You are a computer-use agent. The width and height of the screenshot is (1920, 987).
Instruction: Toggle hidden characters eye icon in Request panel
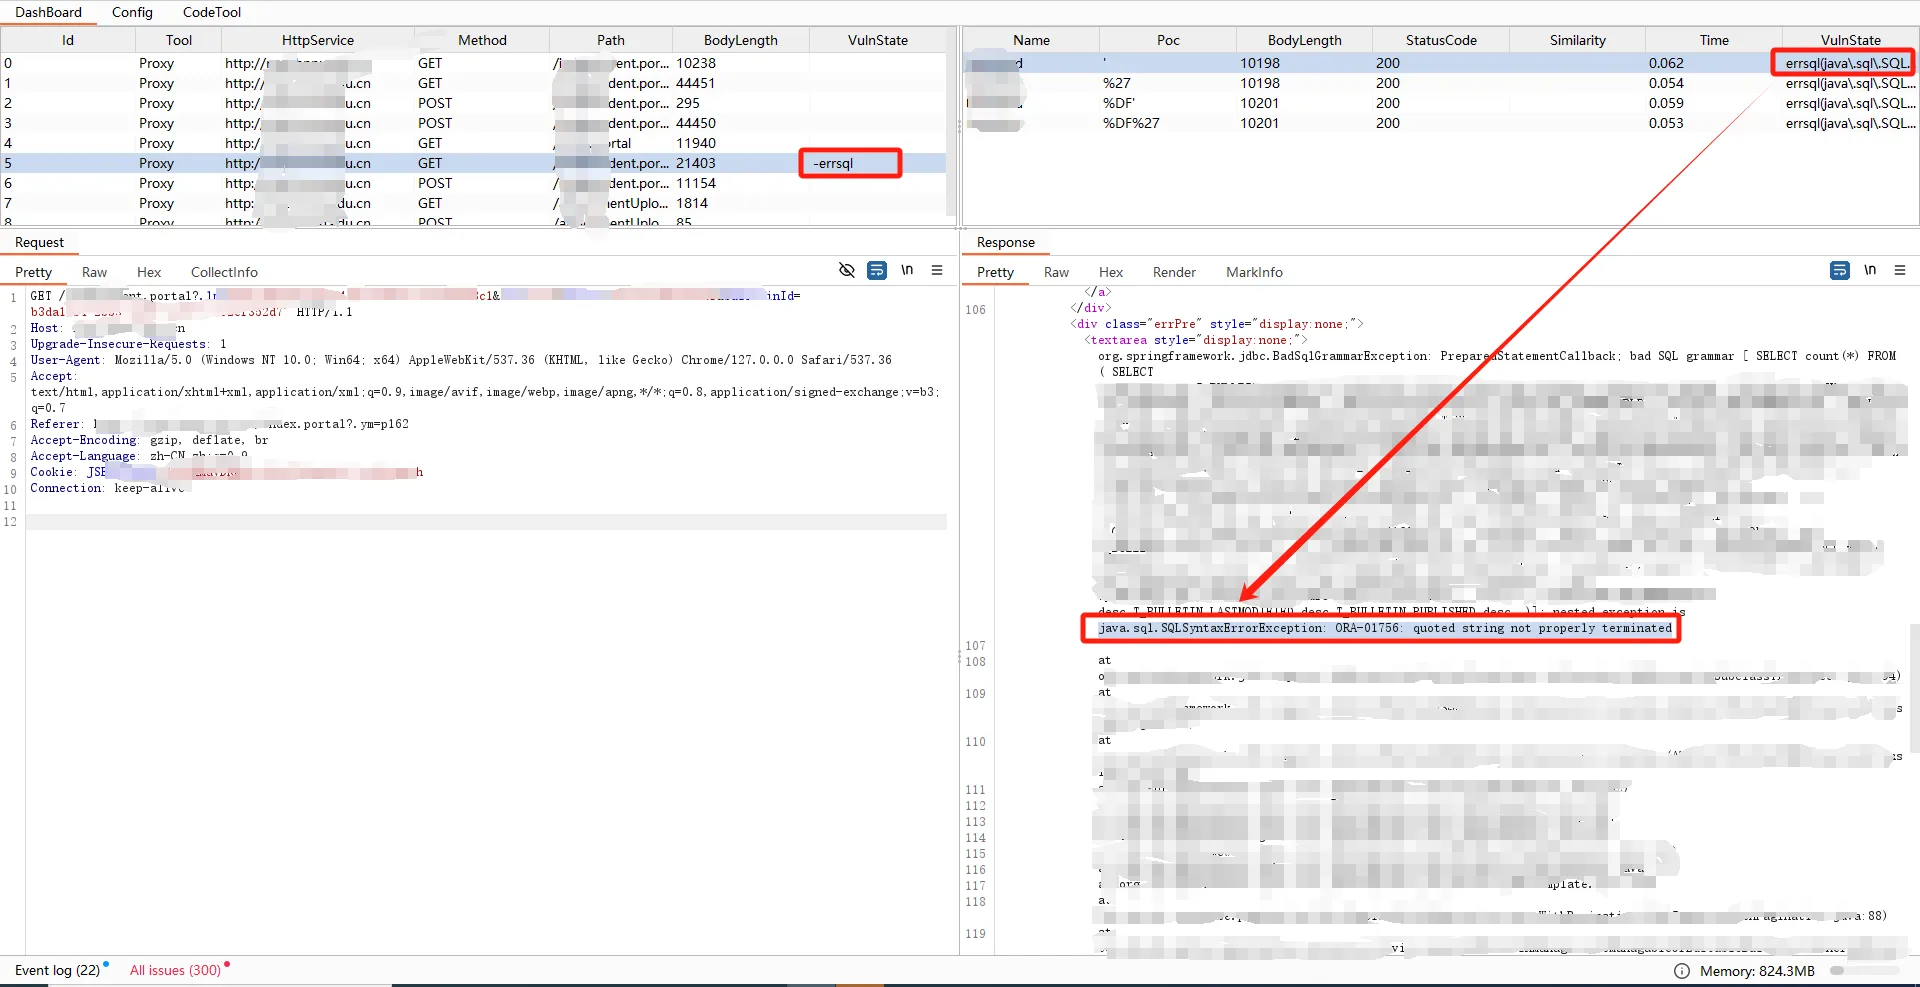point(846,270)
